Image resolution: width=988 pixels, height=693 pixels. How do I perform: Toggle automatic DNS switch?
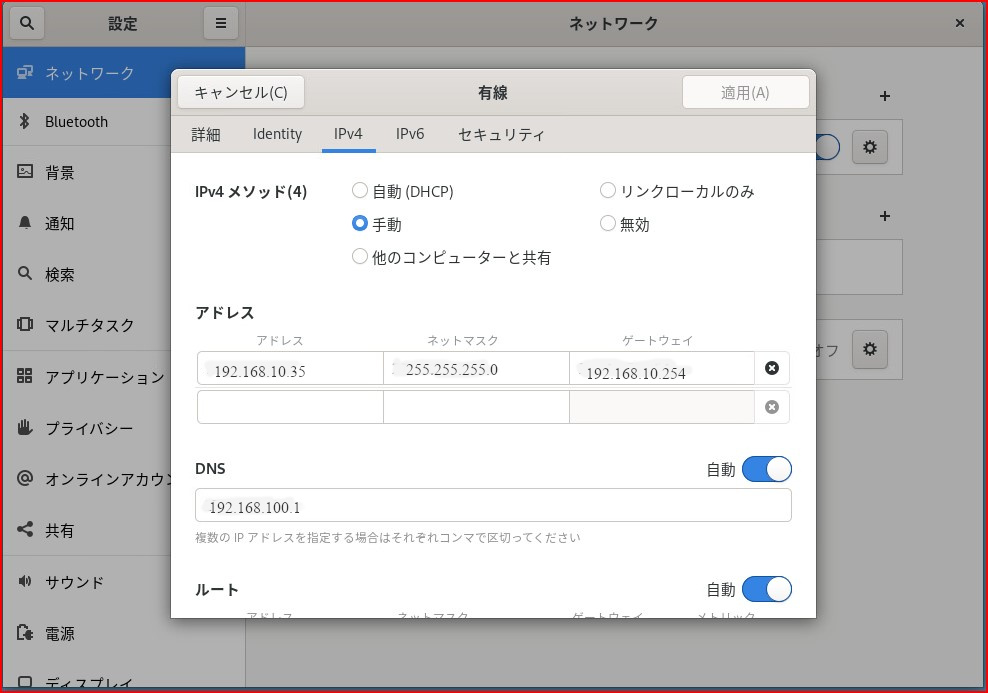point(766,469)
